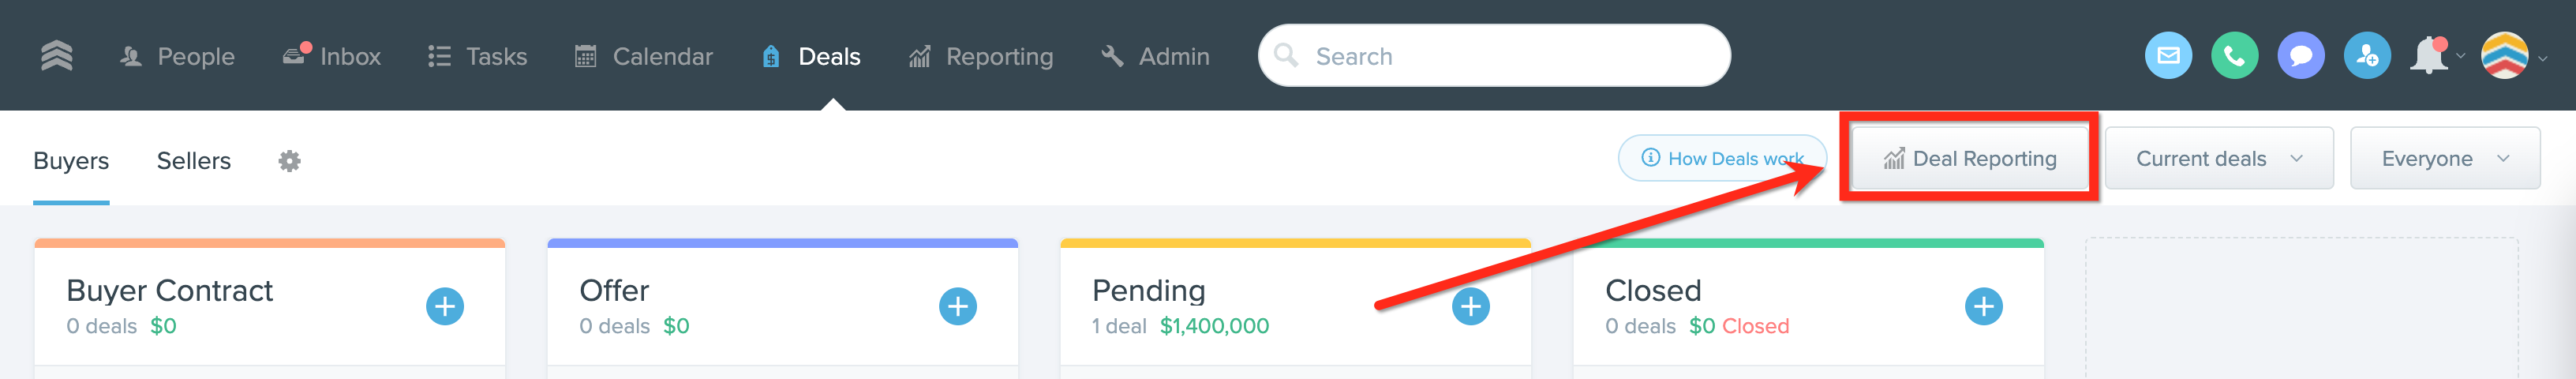The height and width of the screenshot is (379, 2576).
Task: Open the Everyone filter dropdown
Action: [2445, 158]
